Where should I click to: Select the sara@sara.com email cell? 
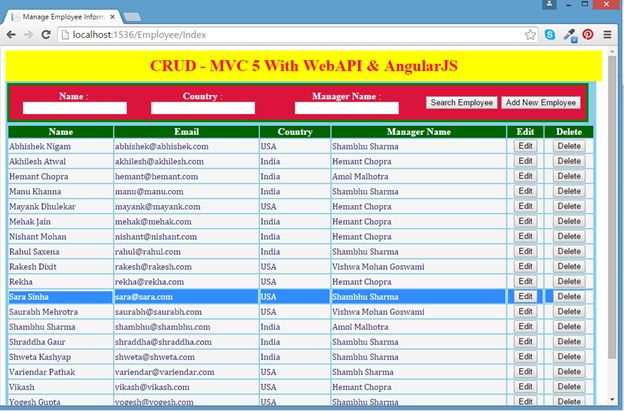tap(186, 297)
